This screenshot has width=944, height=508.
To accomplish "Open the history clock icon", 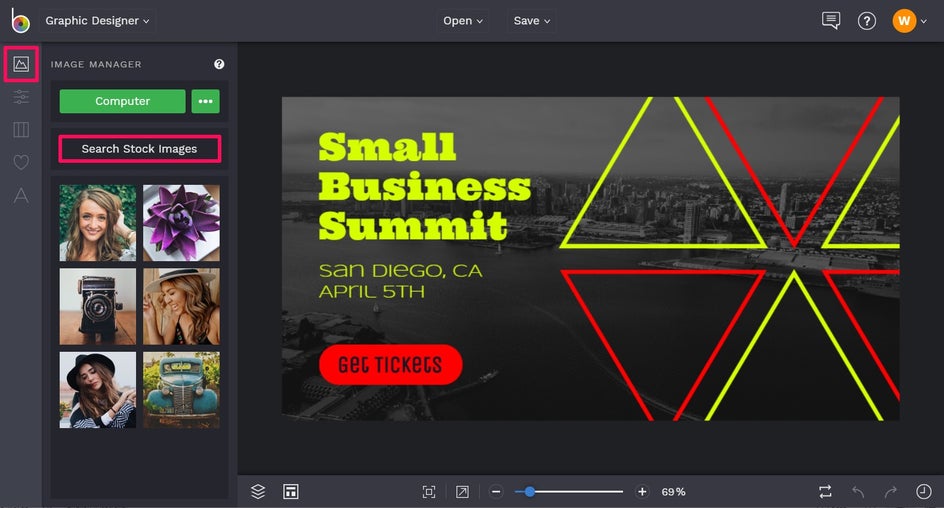I will coord(924,492).
